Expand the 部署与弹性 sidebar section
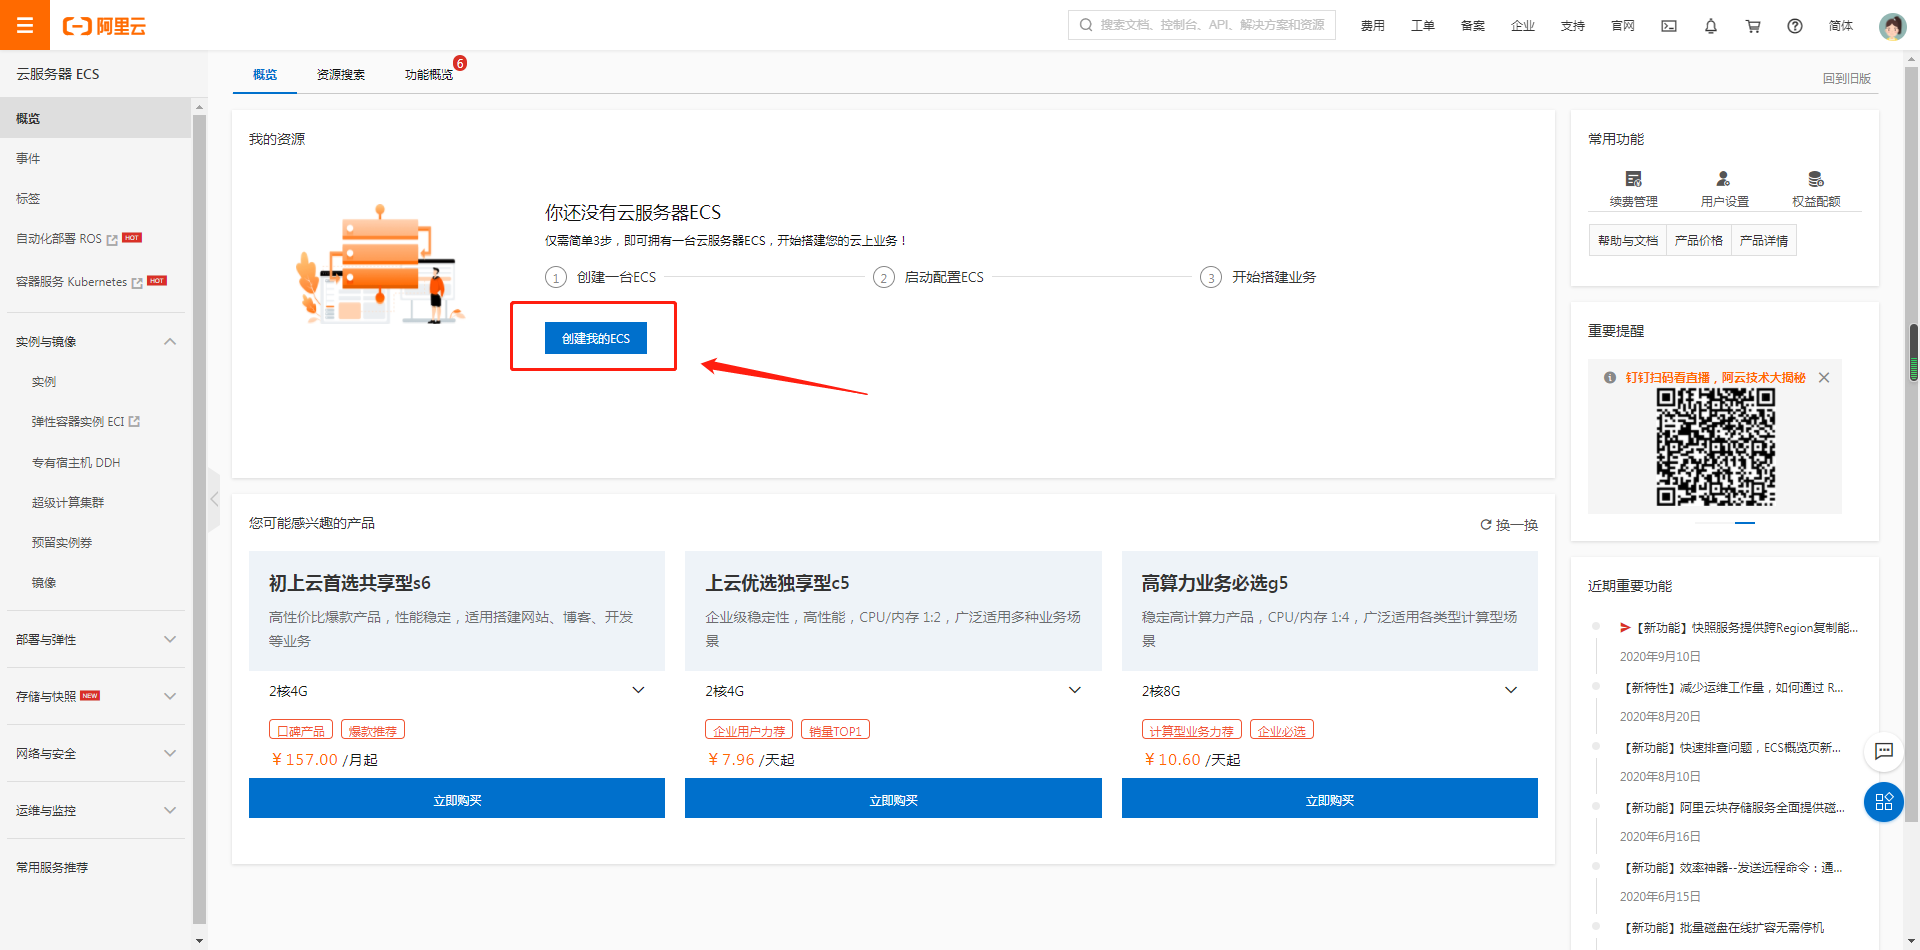The image size is (1920, 950). (x=170, y=640)
